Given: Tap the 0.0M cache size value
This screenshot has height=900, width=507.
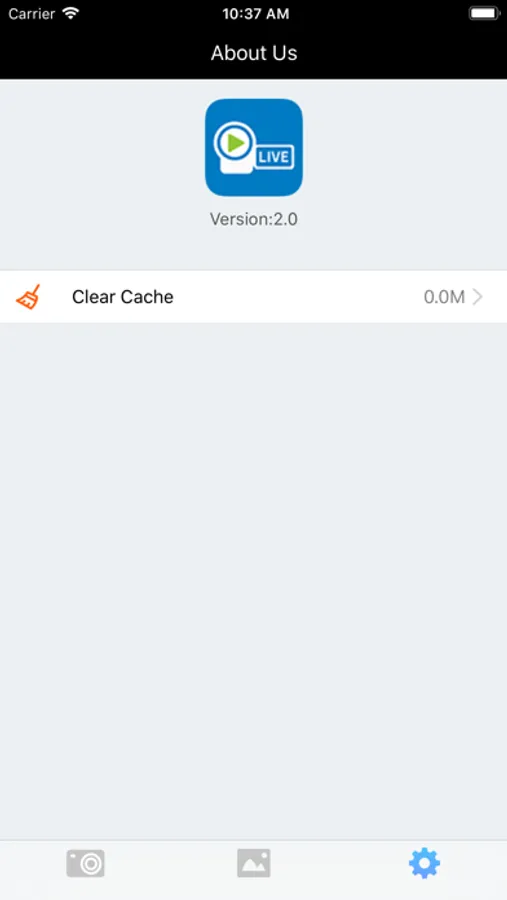Looking at the screenshot, I should (x=444, y=297).
